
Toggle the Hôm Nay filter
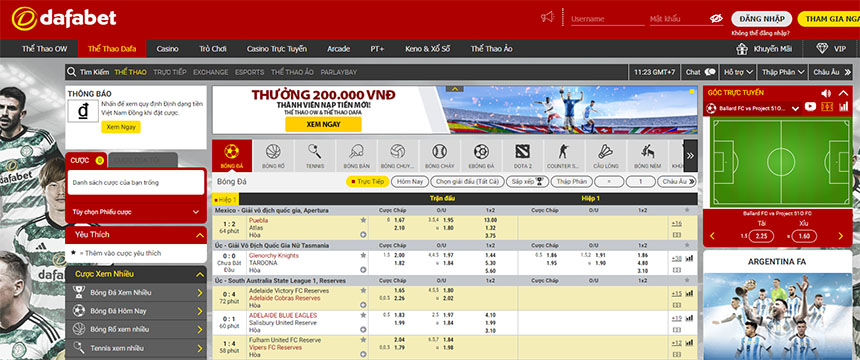point(410,182)
